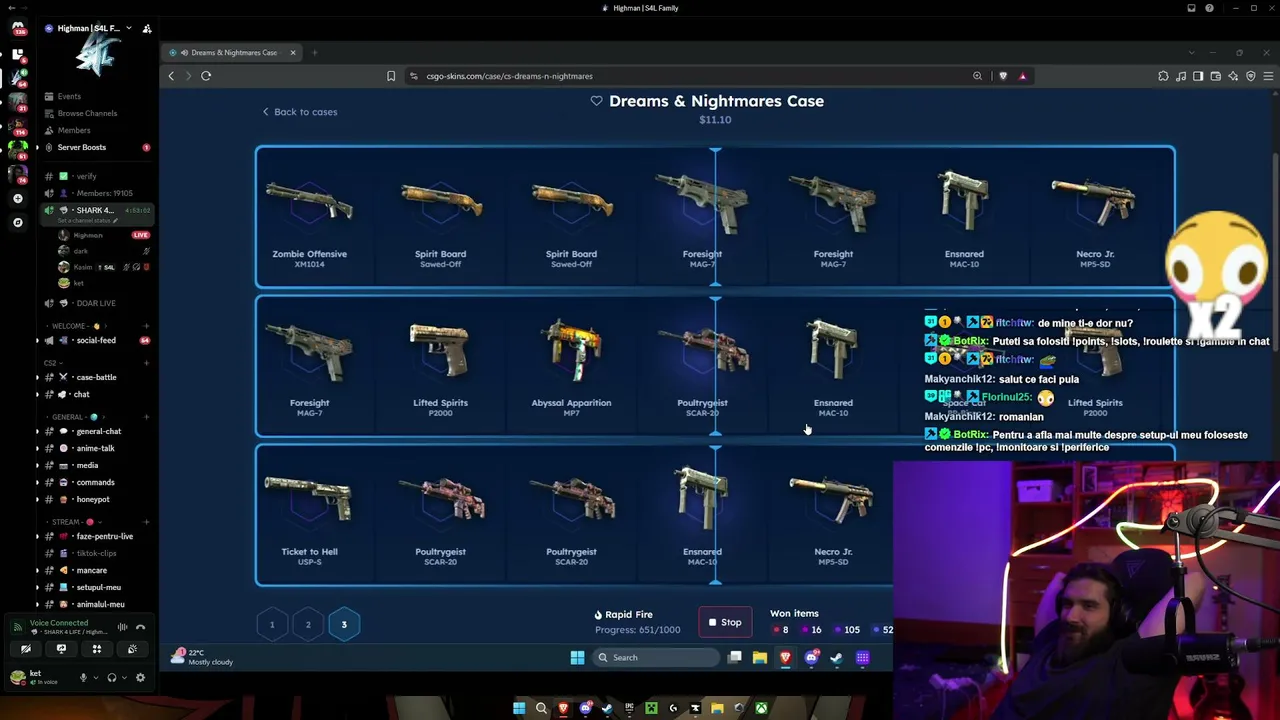Image resolution: width=1280 pixels, height=720 pixels.
Task: Open the browser tab list dropdown arrow
Action: 1191,52
